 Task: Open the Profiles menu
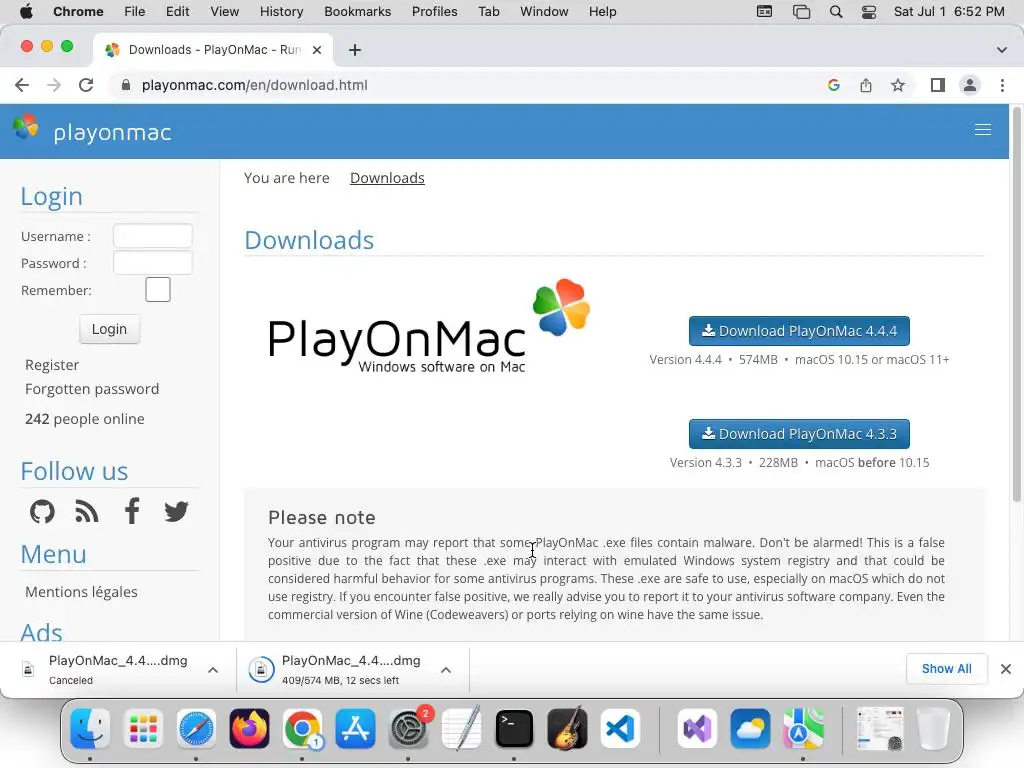[x=434, y=12]
